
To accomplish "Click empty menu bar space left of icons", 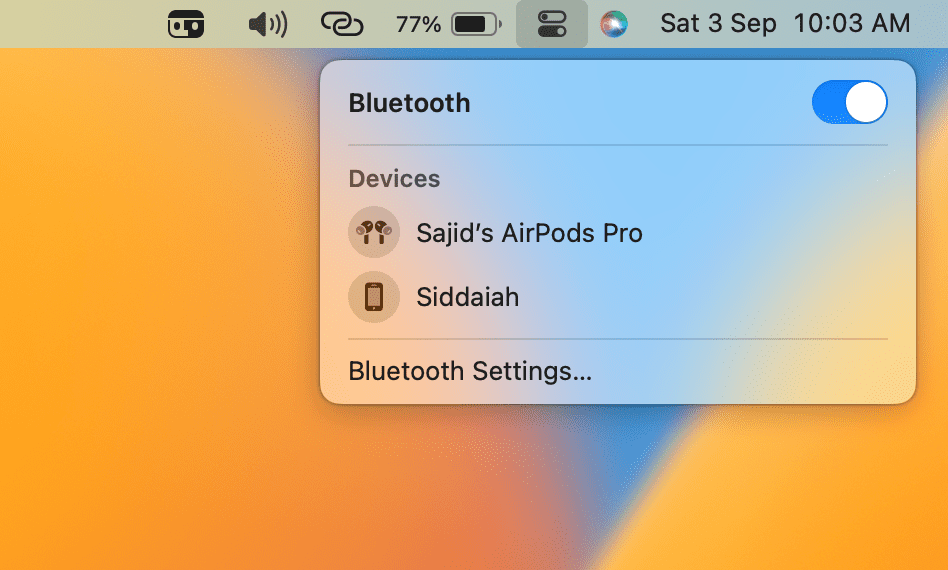I will pos(80,24).
